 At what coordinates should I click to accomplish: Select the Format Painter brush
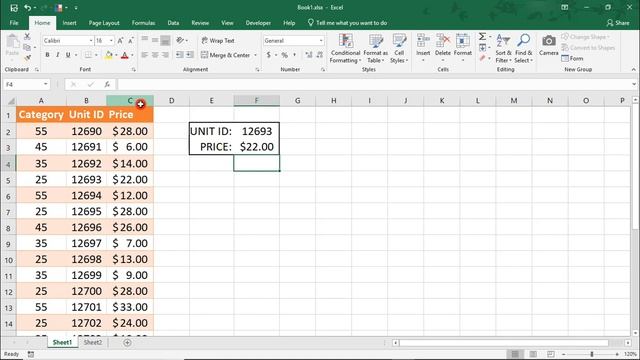click(27, 58)
